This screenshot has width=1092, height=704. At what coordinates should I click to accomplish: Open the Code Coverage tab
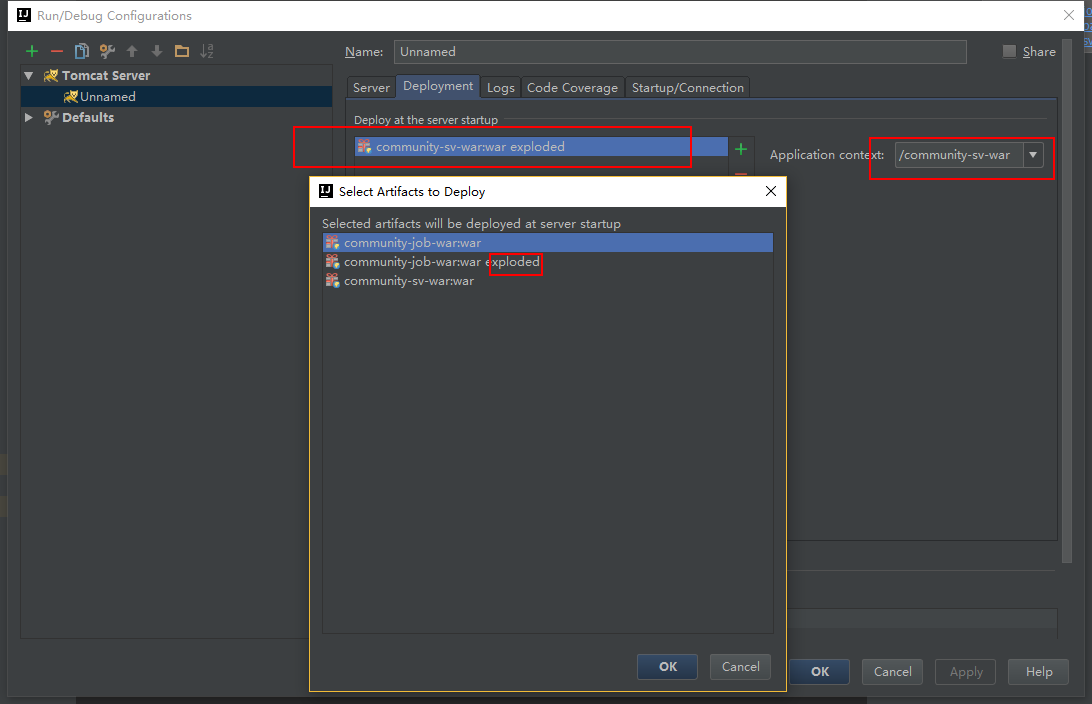point(572,88)
